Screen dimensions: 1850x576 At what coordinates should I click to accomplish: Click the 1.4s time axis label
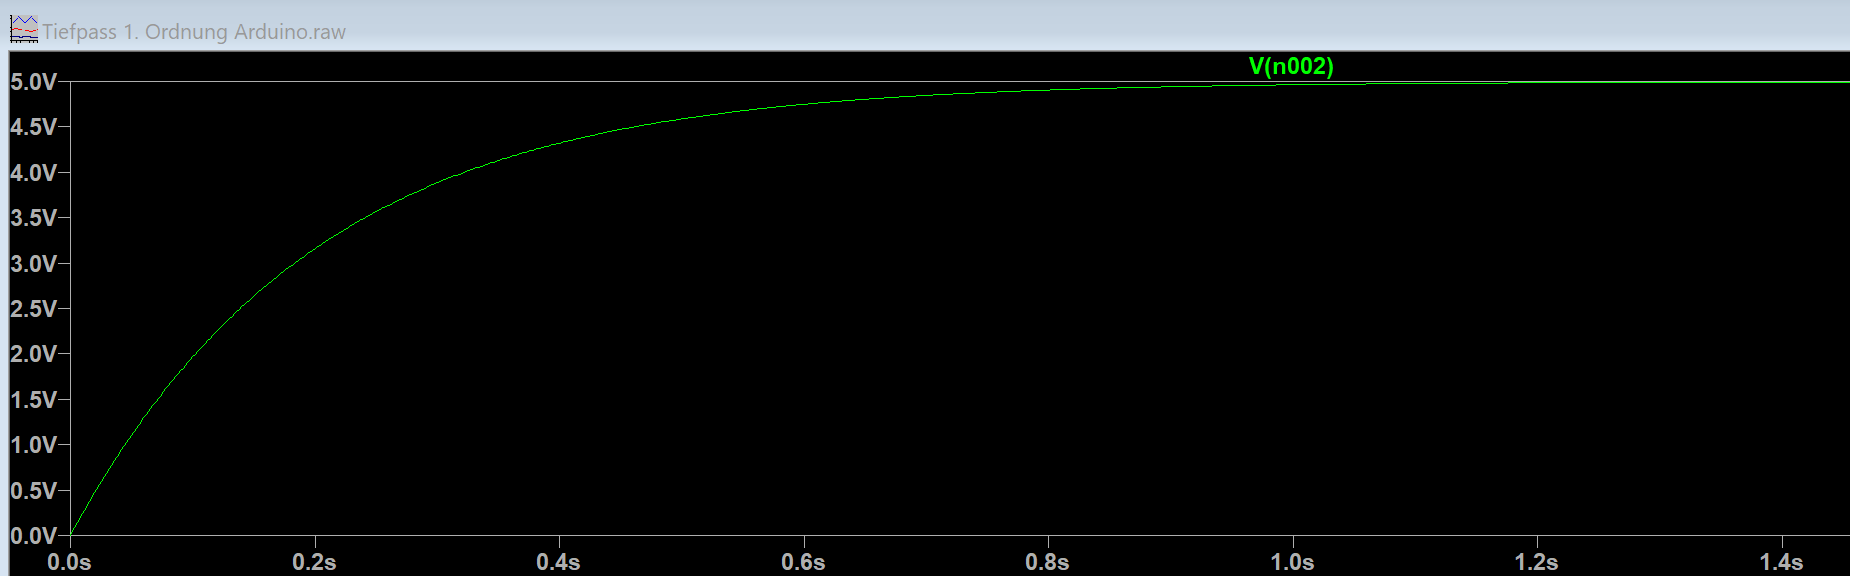pos(1781,562)
